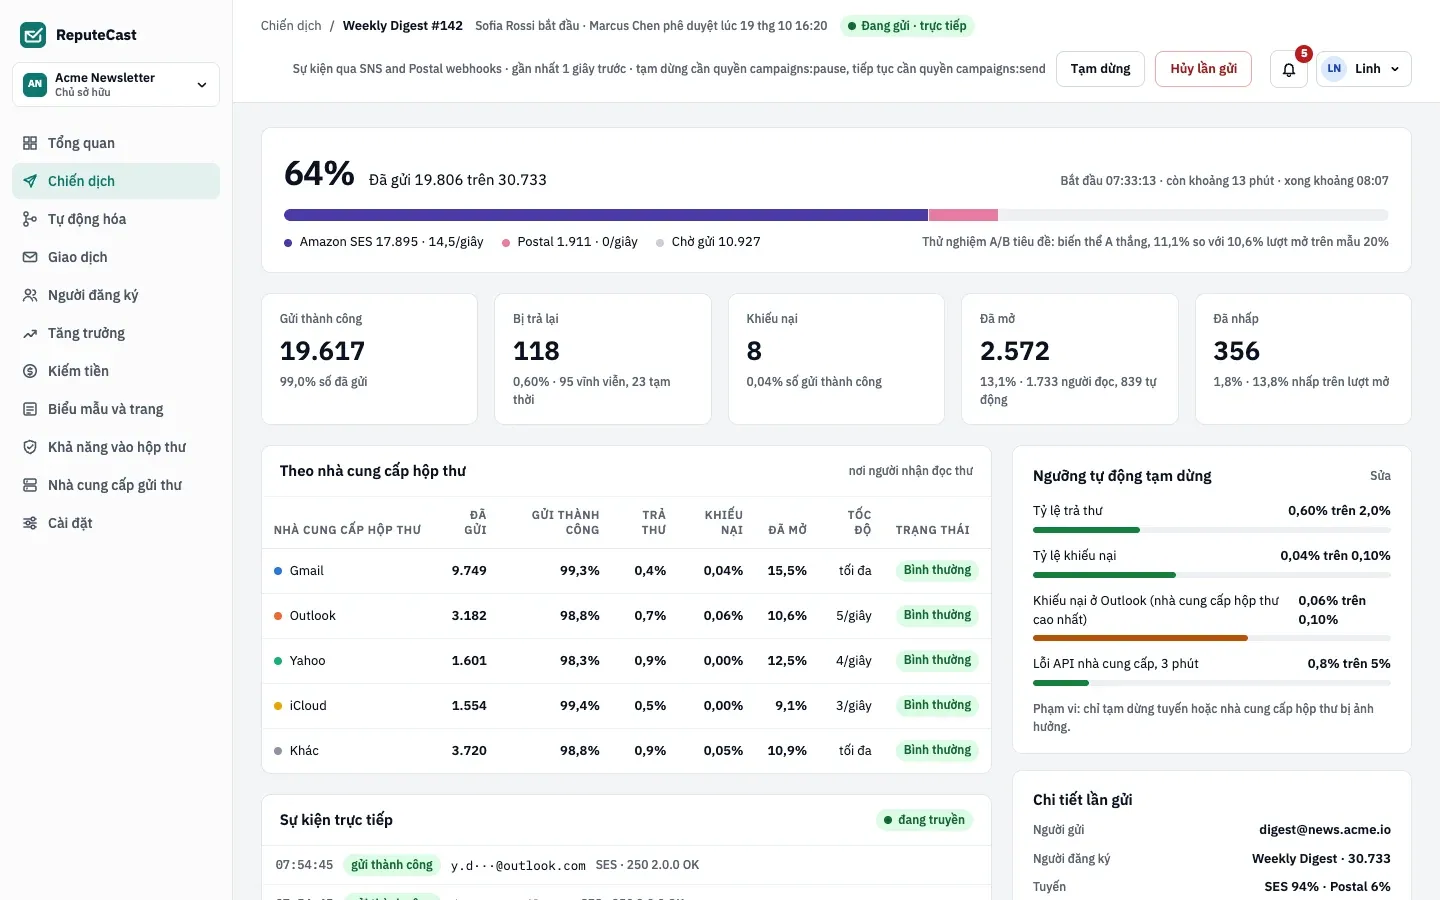The height and width of the screenshot is (900, 1440).
Task: Open Giao dịch envelope icon
Action: (30, 257)
